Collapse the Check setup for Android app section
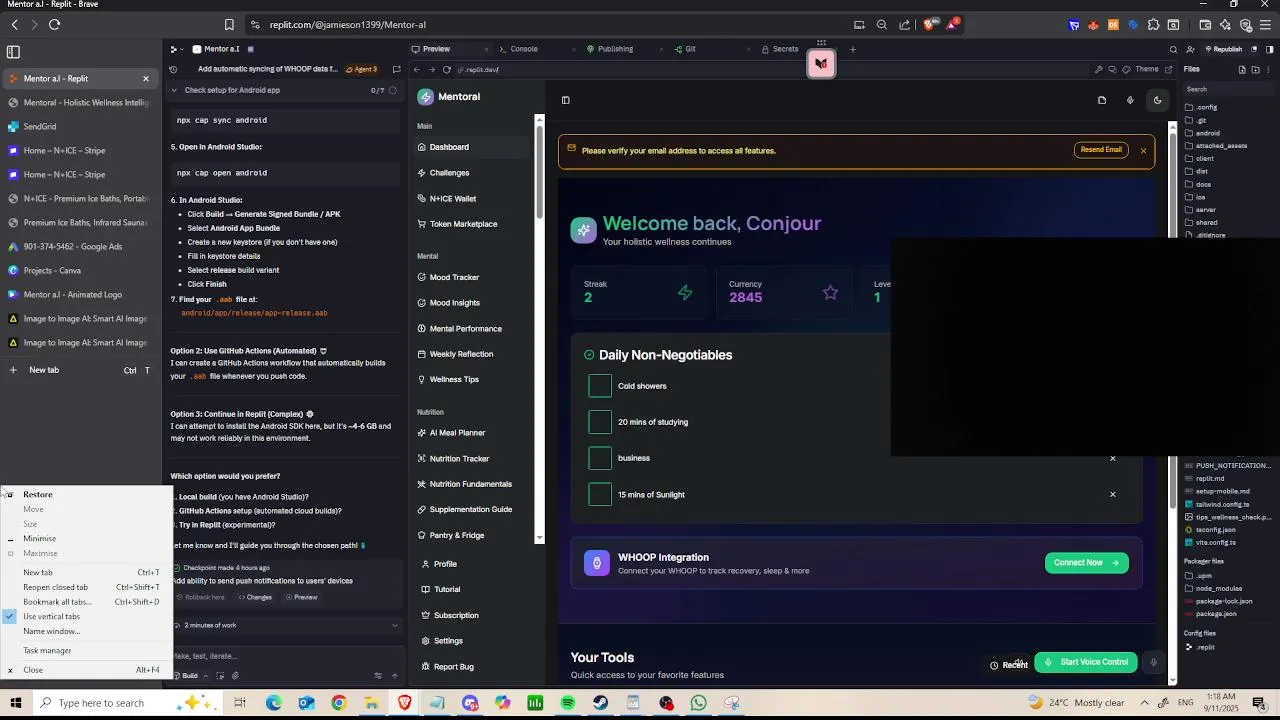The width and height of the screenshot is (1280, 720). pos(173,90)
